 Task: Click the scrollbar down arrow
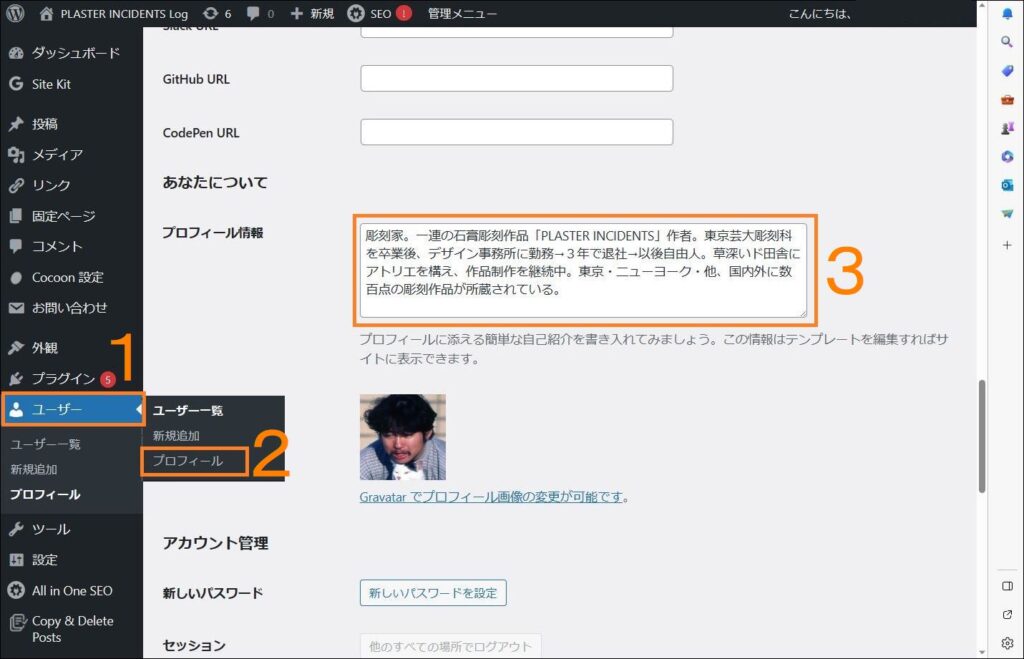point(982,652)
